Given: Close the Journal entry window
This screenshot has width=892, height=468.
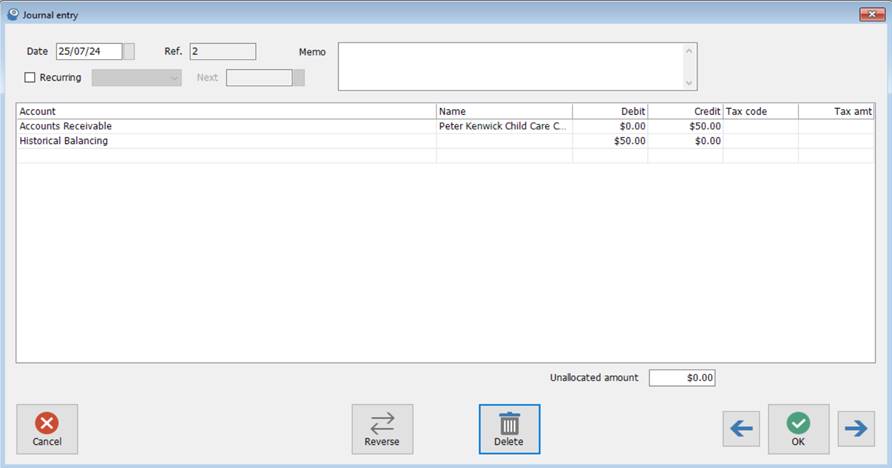Looking at the screenshot, I should 872,14.
